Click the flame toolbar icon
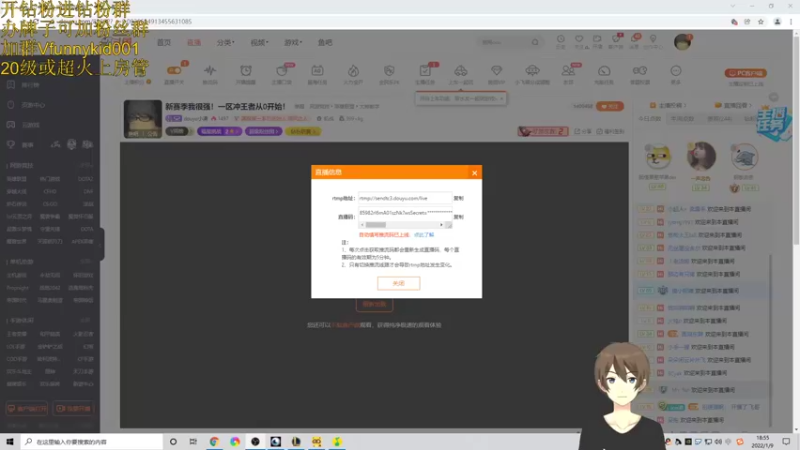800x450 pixels. pos(353,70)
